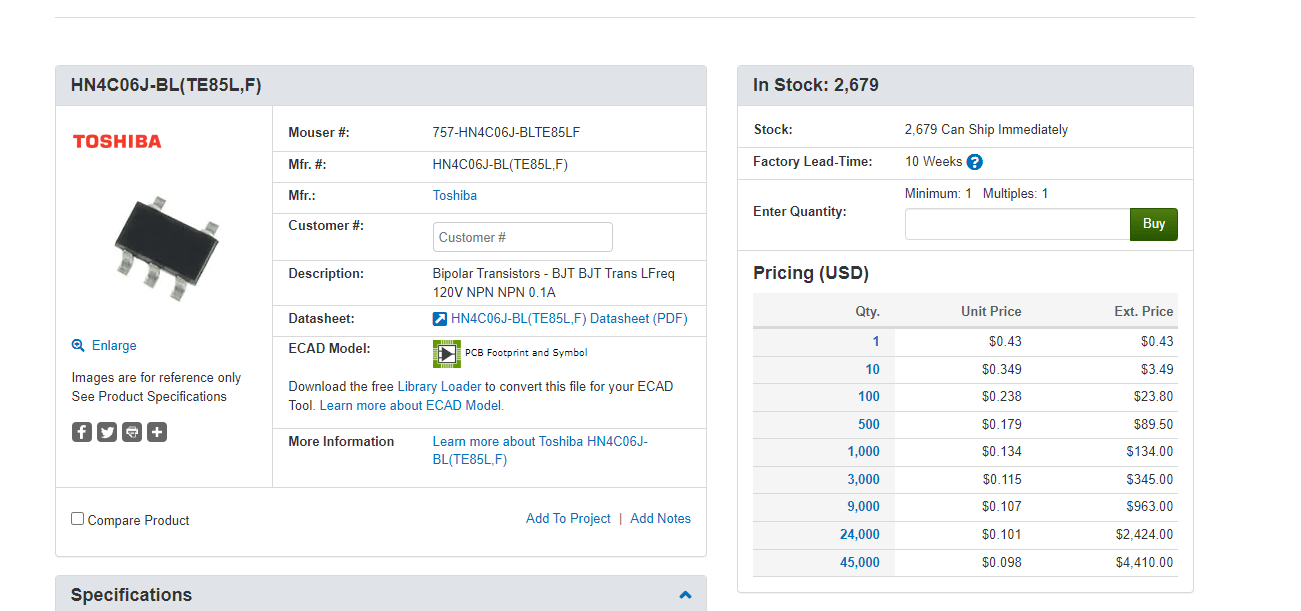1301x611 pixels.
Task: Click the $134.00 extended price cell
Action: (x=1150, y=452)
